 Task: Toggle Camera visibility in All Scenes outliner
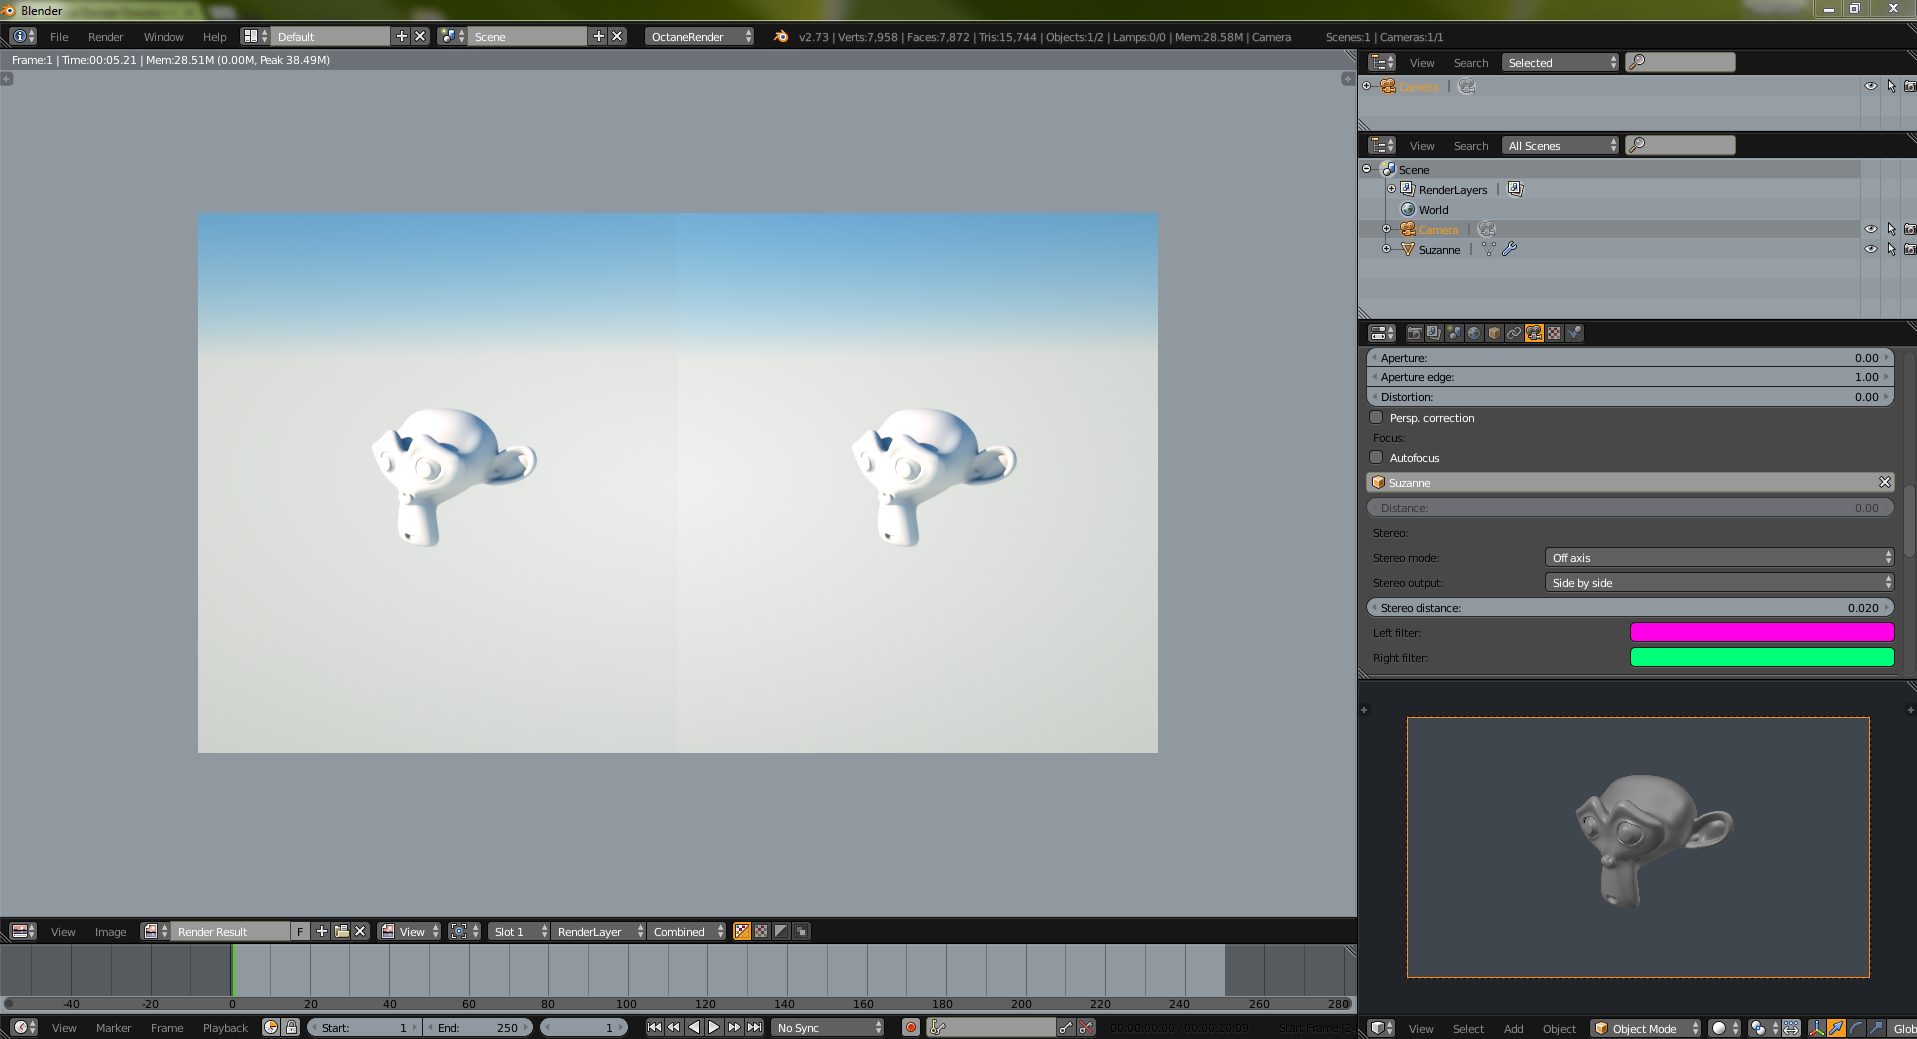pos(1871,229)
